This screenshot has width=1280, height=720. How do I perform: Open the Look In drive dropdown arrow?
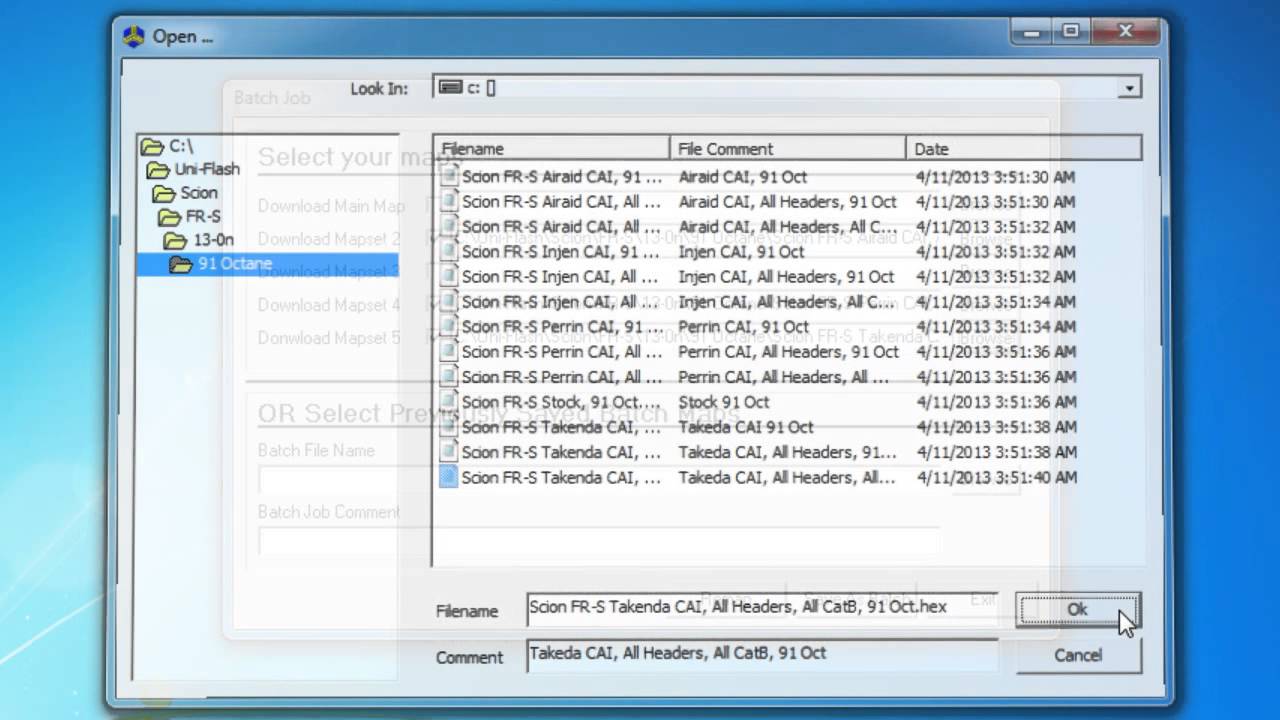[x=1129, y=88]
